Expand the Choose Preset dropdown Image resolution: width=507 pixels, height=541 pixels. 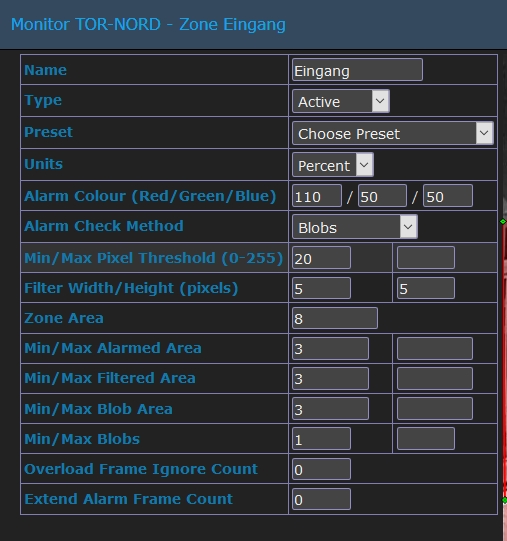pyautogui.click(x=392, y=133)
